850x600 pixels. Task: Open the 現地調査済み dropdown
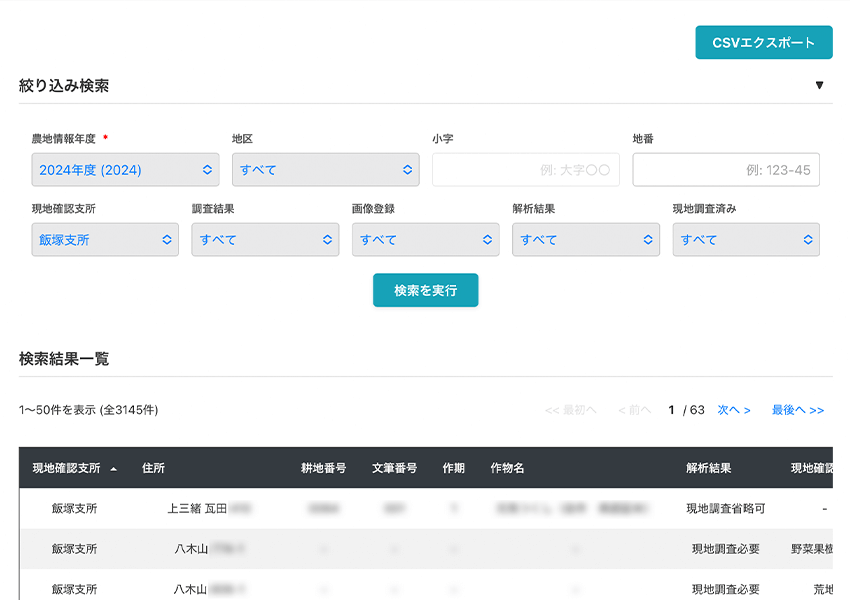tap(746, 240)
